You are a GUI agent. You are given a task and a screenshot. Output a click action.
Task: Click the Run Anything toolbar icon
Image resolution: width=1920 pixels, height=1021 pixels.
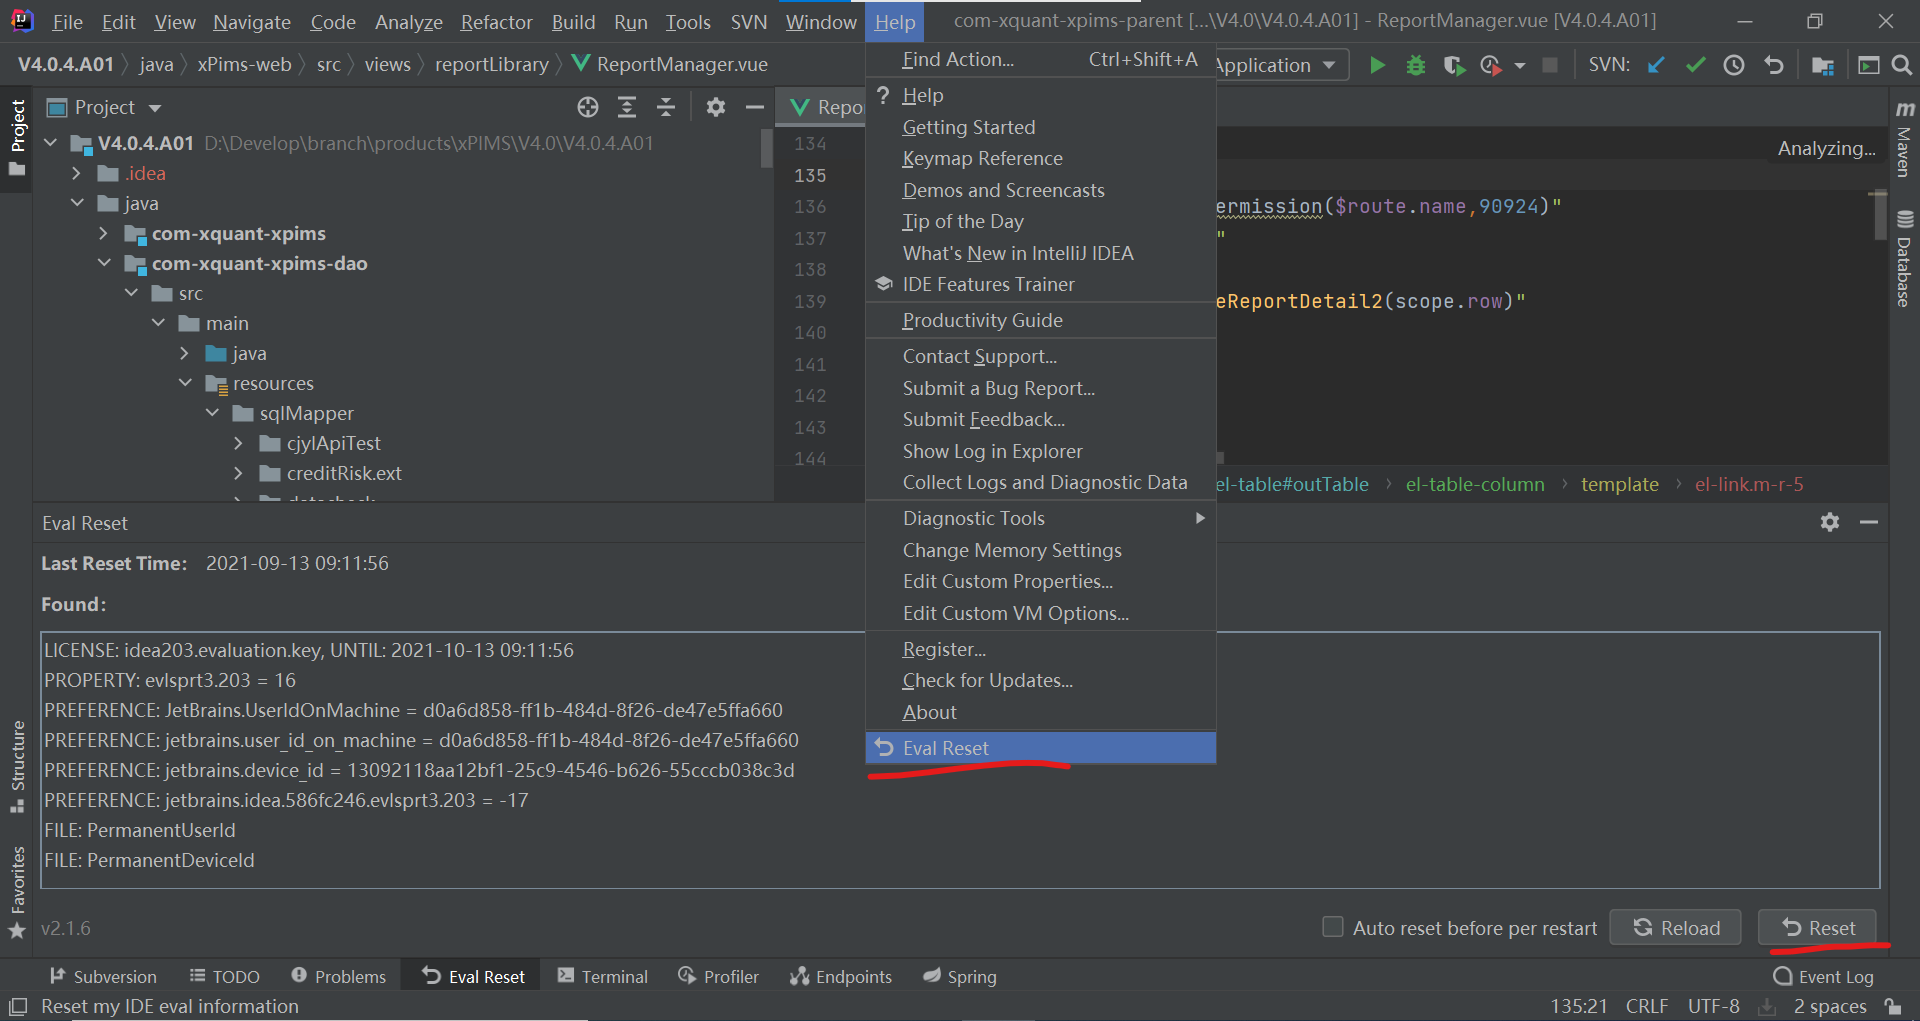[1868, 65]
